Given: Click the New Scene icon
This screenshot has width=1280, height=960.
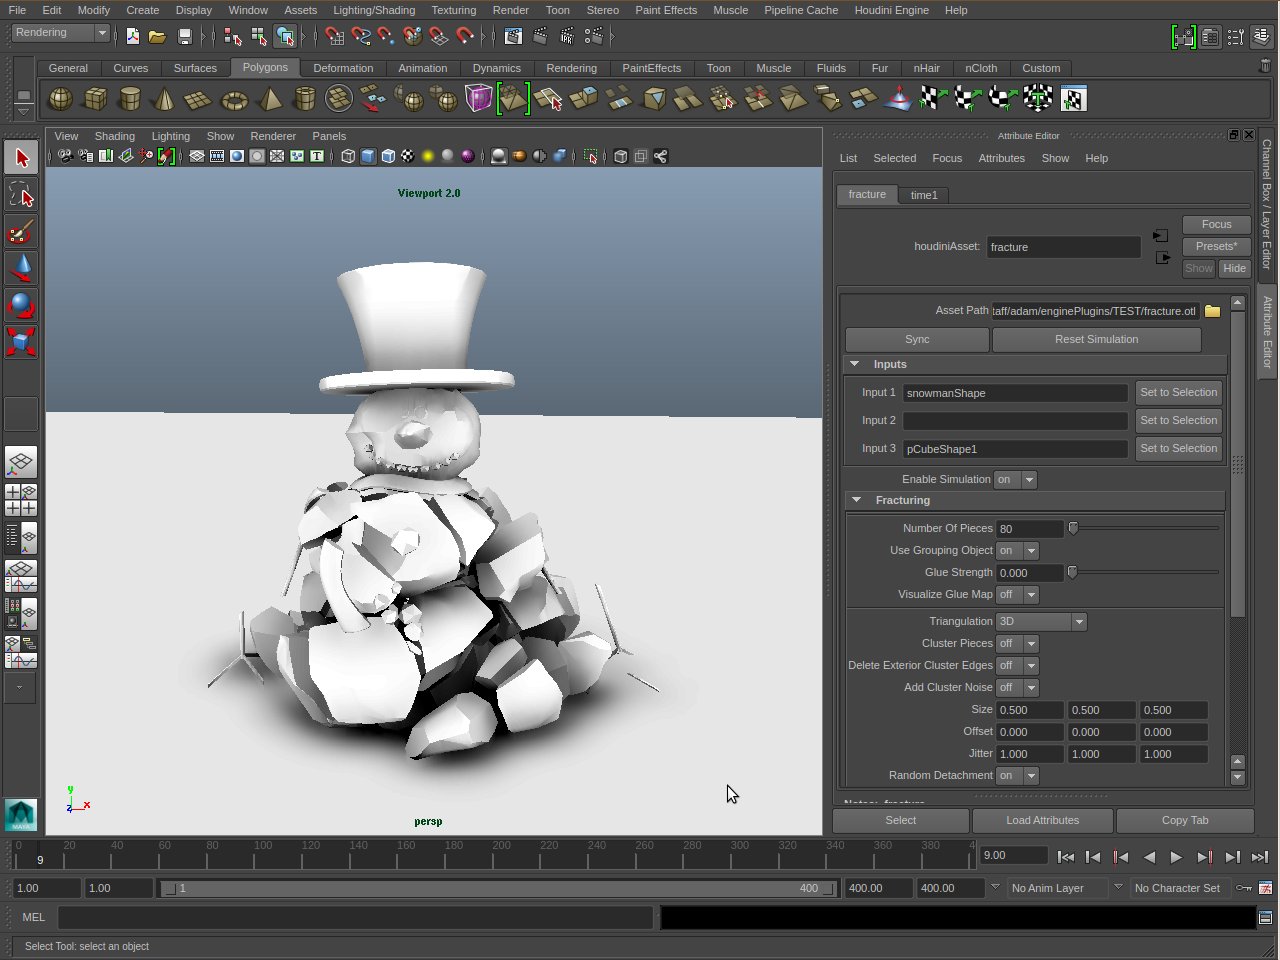Looking at the screenshot, I should (132, 36).
